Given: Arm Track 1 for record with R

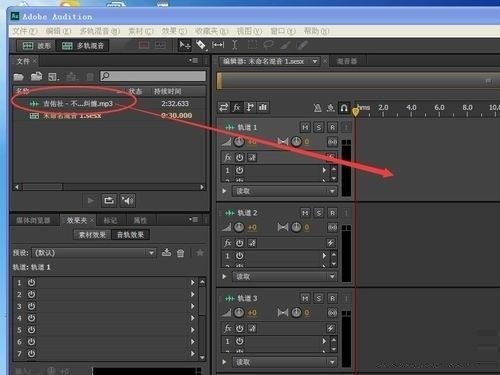Looking at the screenshot, I should 332,127.
